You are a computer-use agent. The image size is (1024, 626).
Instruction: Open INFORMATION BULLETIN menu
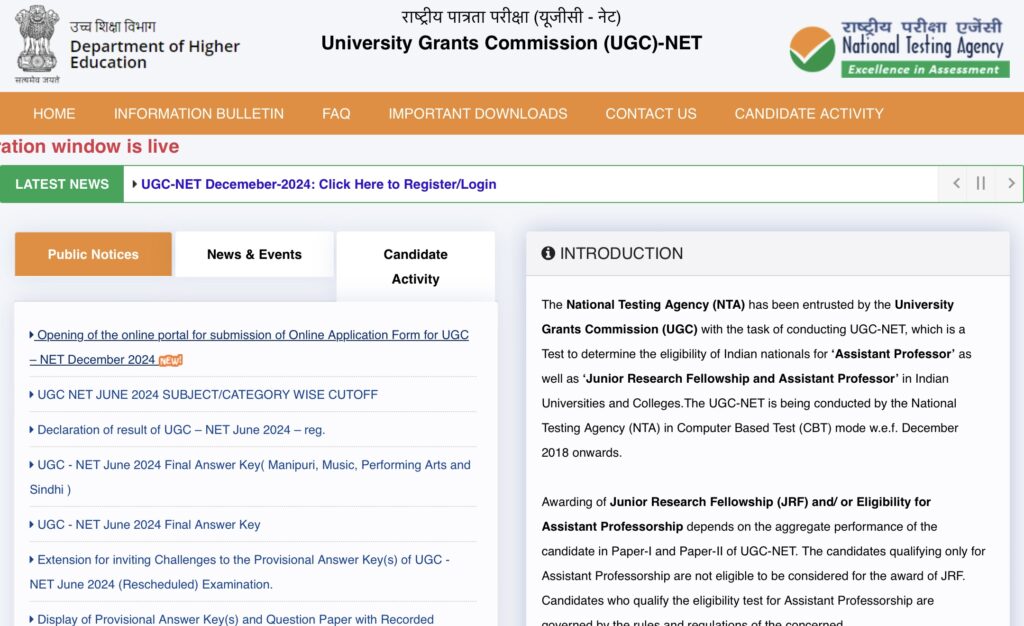point(199,114)
